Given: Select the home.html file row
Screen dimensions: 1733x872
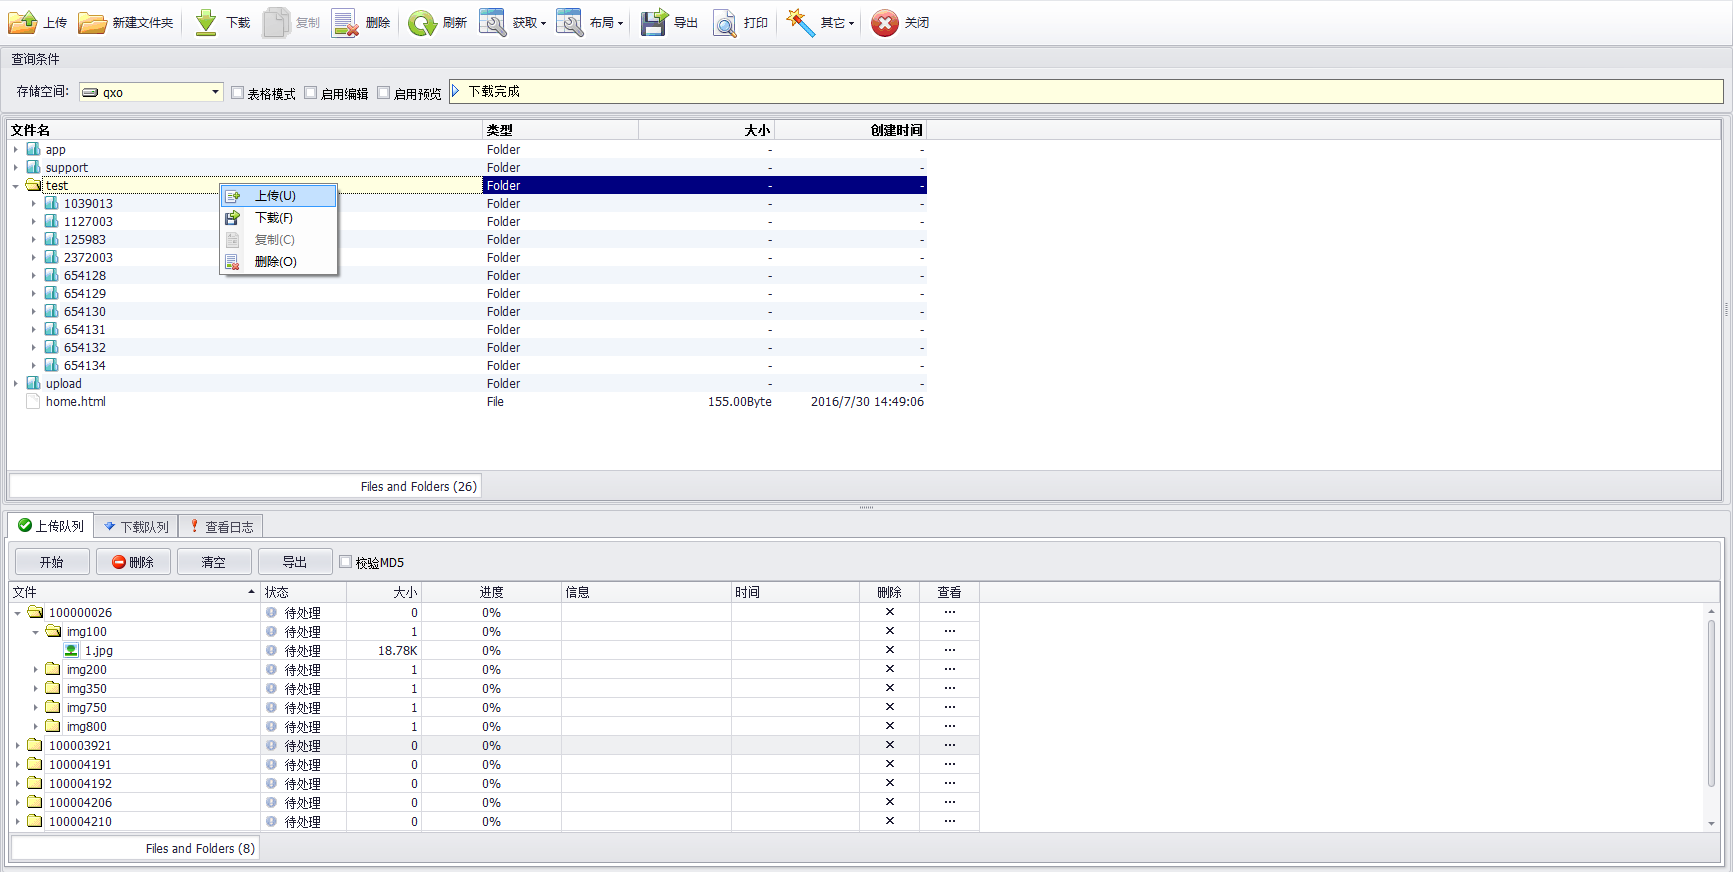Looking at the screenshot, I should point(467,402).
